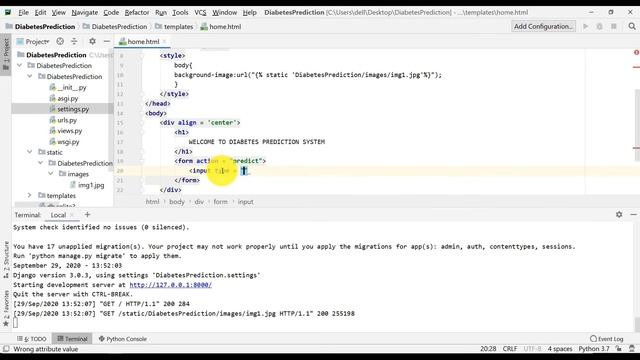This screenshot has height=360, width=640.
Task: Hide the Project tool window
Action: (107, 41)
